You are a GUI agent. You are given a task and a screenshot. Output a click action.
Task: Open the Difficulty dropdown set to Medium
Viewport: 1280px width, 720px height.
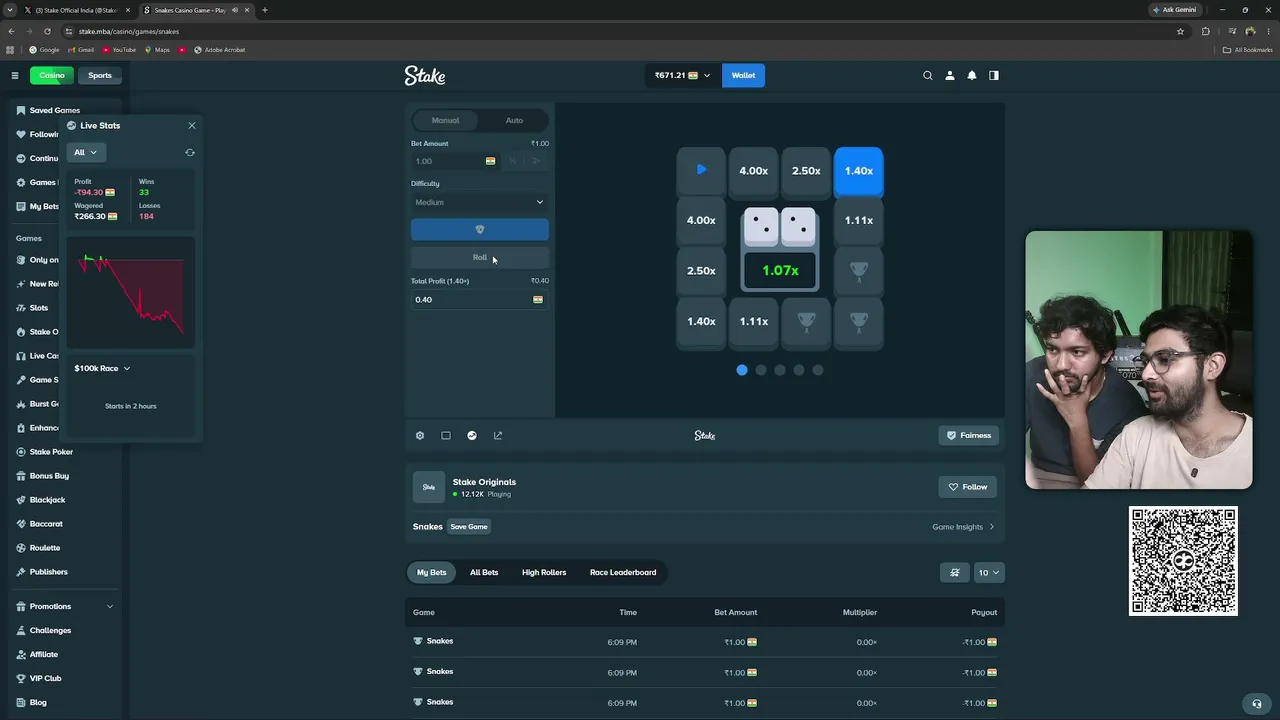pyautogui.click(x=480, y=202)
